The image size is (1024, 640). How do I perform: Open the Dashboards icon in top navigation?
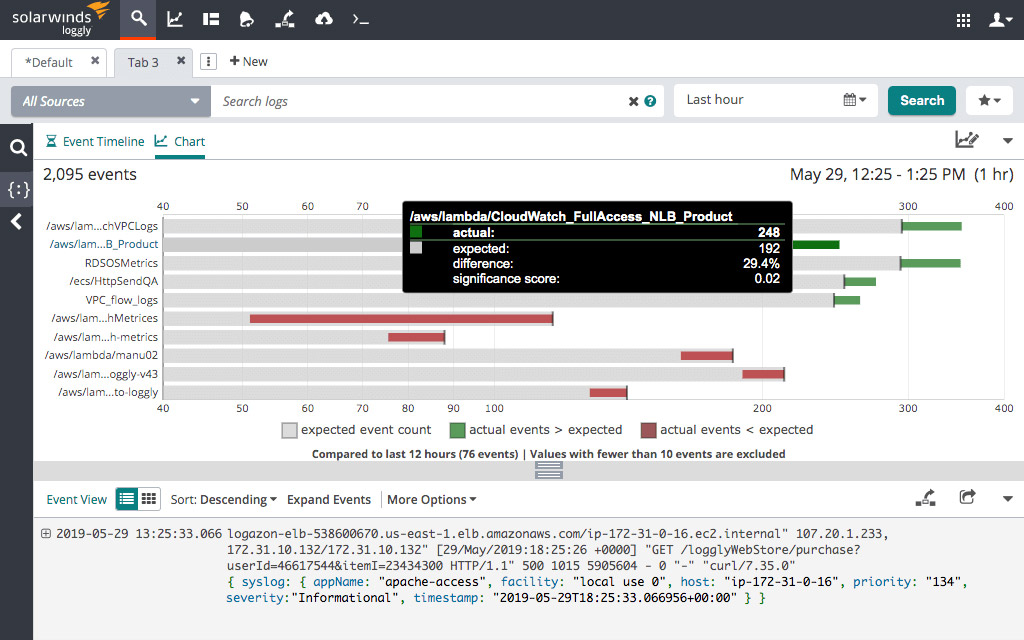click(210, 19)
